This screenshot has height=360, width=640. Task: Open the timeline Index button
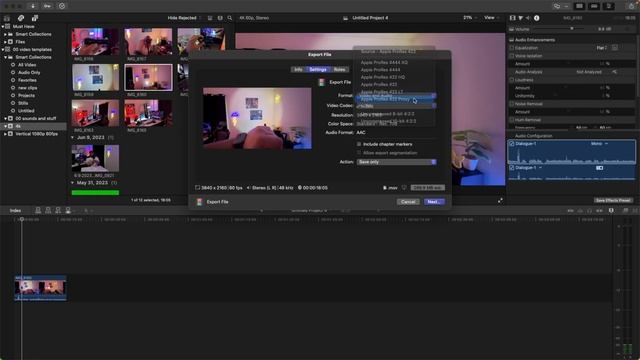coord(16,211)
